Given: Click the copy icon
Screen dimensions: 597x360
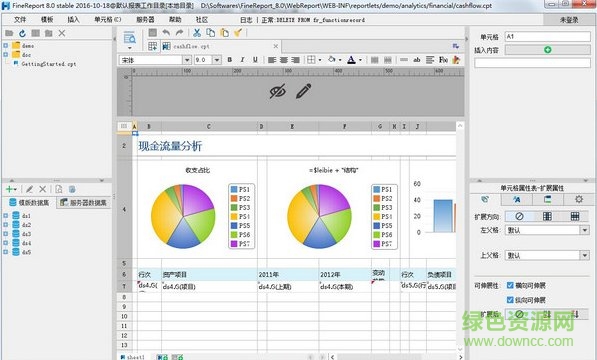Looking at the screenshot, I should pos(211,33).
